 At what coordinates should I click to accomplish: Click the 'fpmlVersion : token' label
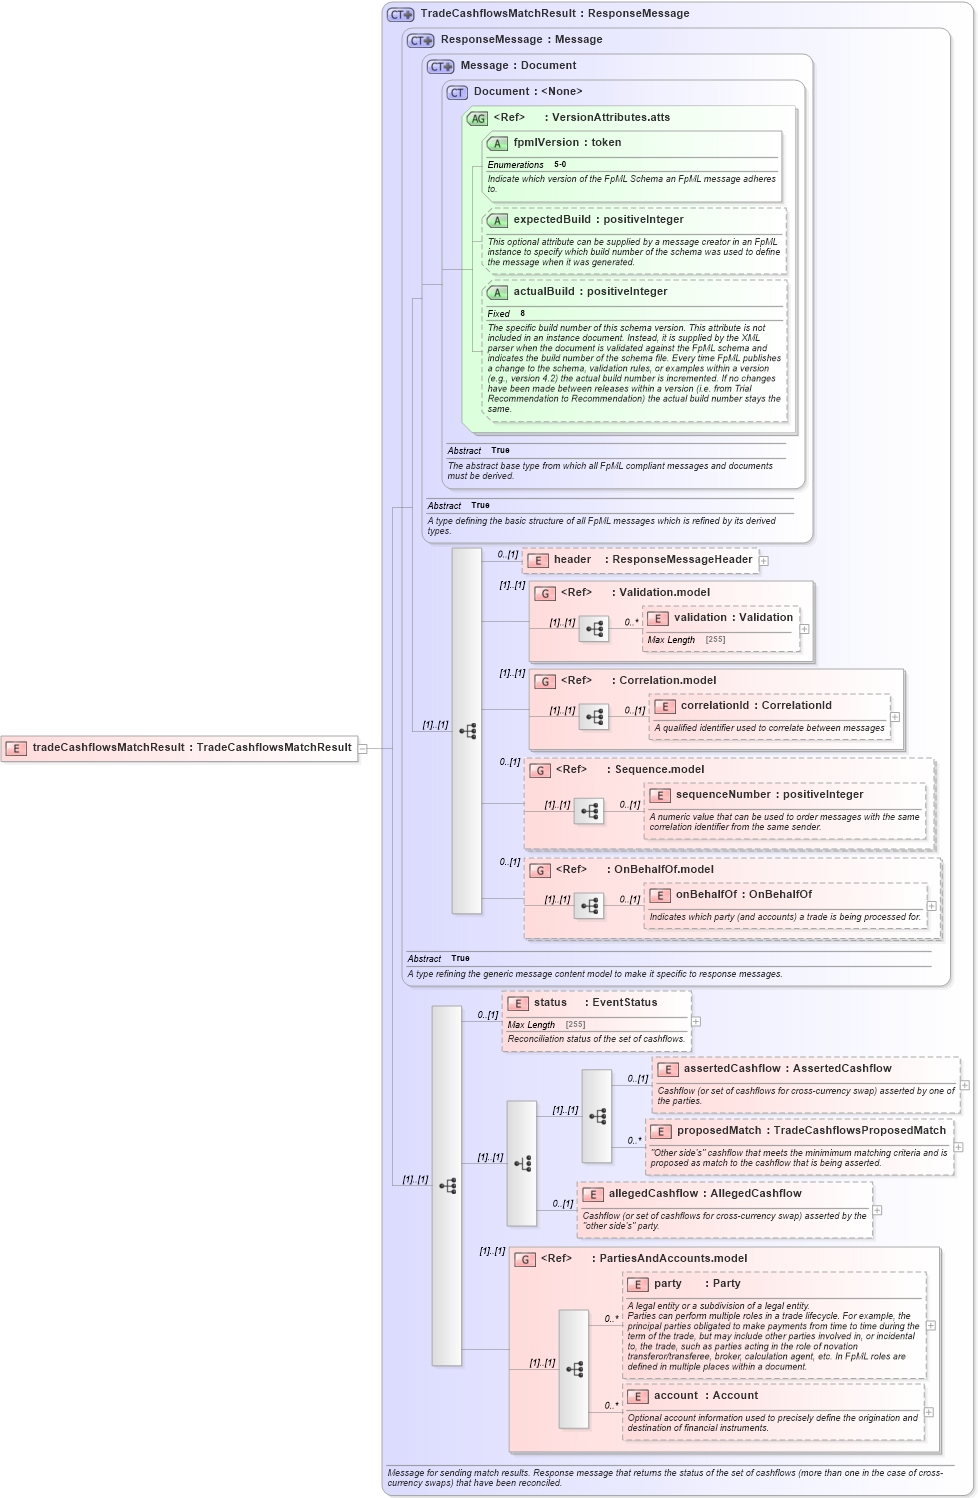(x=567, y=143)
